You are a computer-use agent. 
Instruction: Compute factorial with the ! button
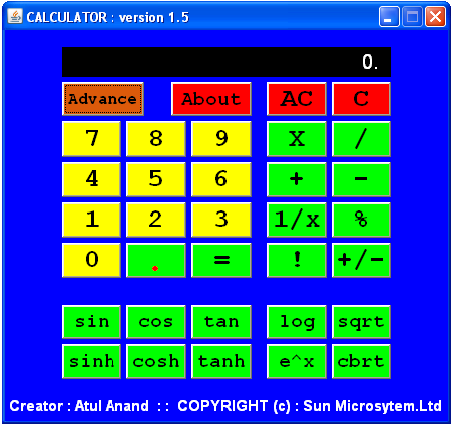point(297,260)
